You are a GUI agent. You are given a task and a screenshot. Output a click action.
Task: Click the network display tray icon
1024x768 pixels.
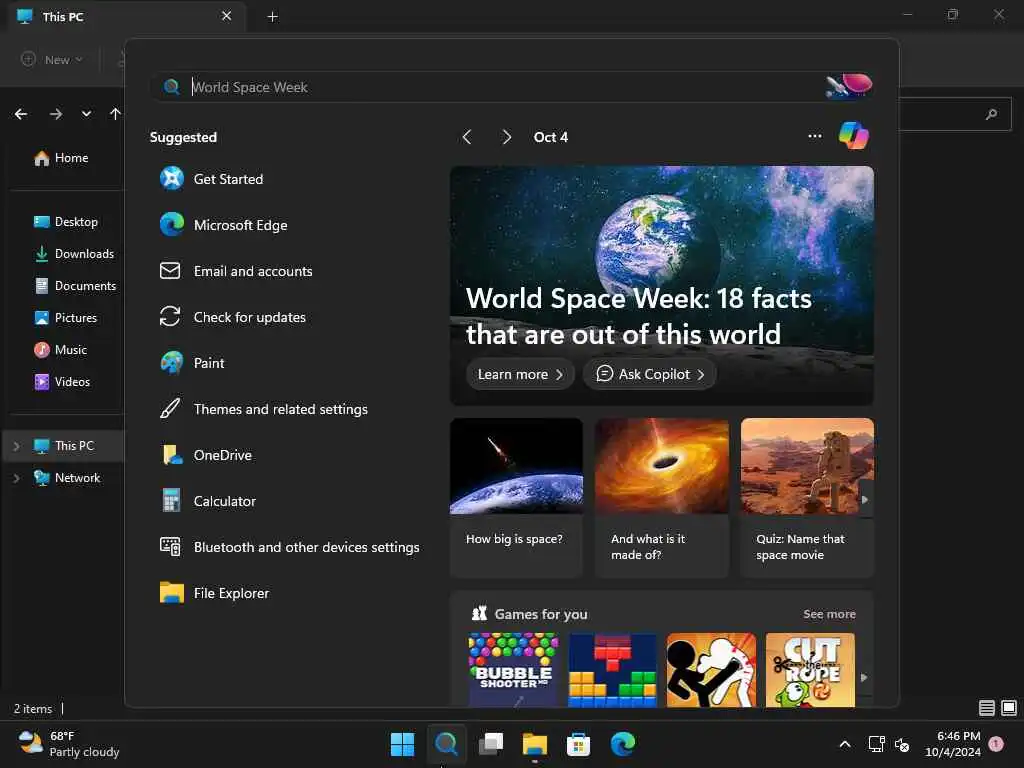pyautogui.click(x=876, y=744)
